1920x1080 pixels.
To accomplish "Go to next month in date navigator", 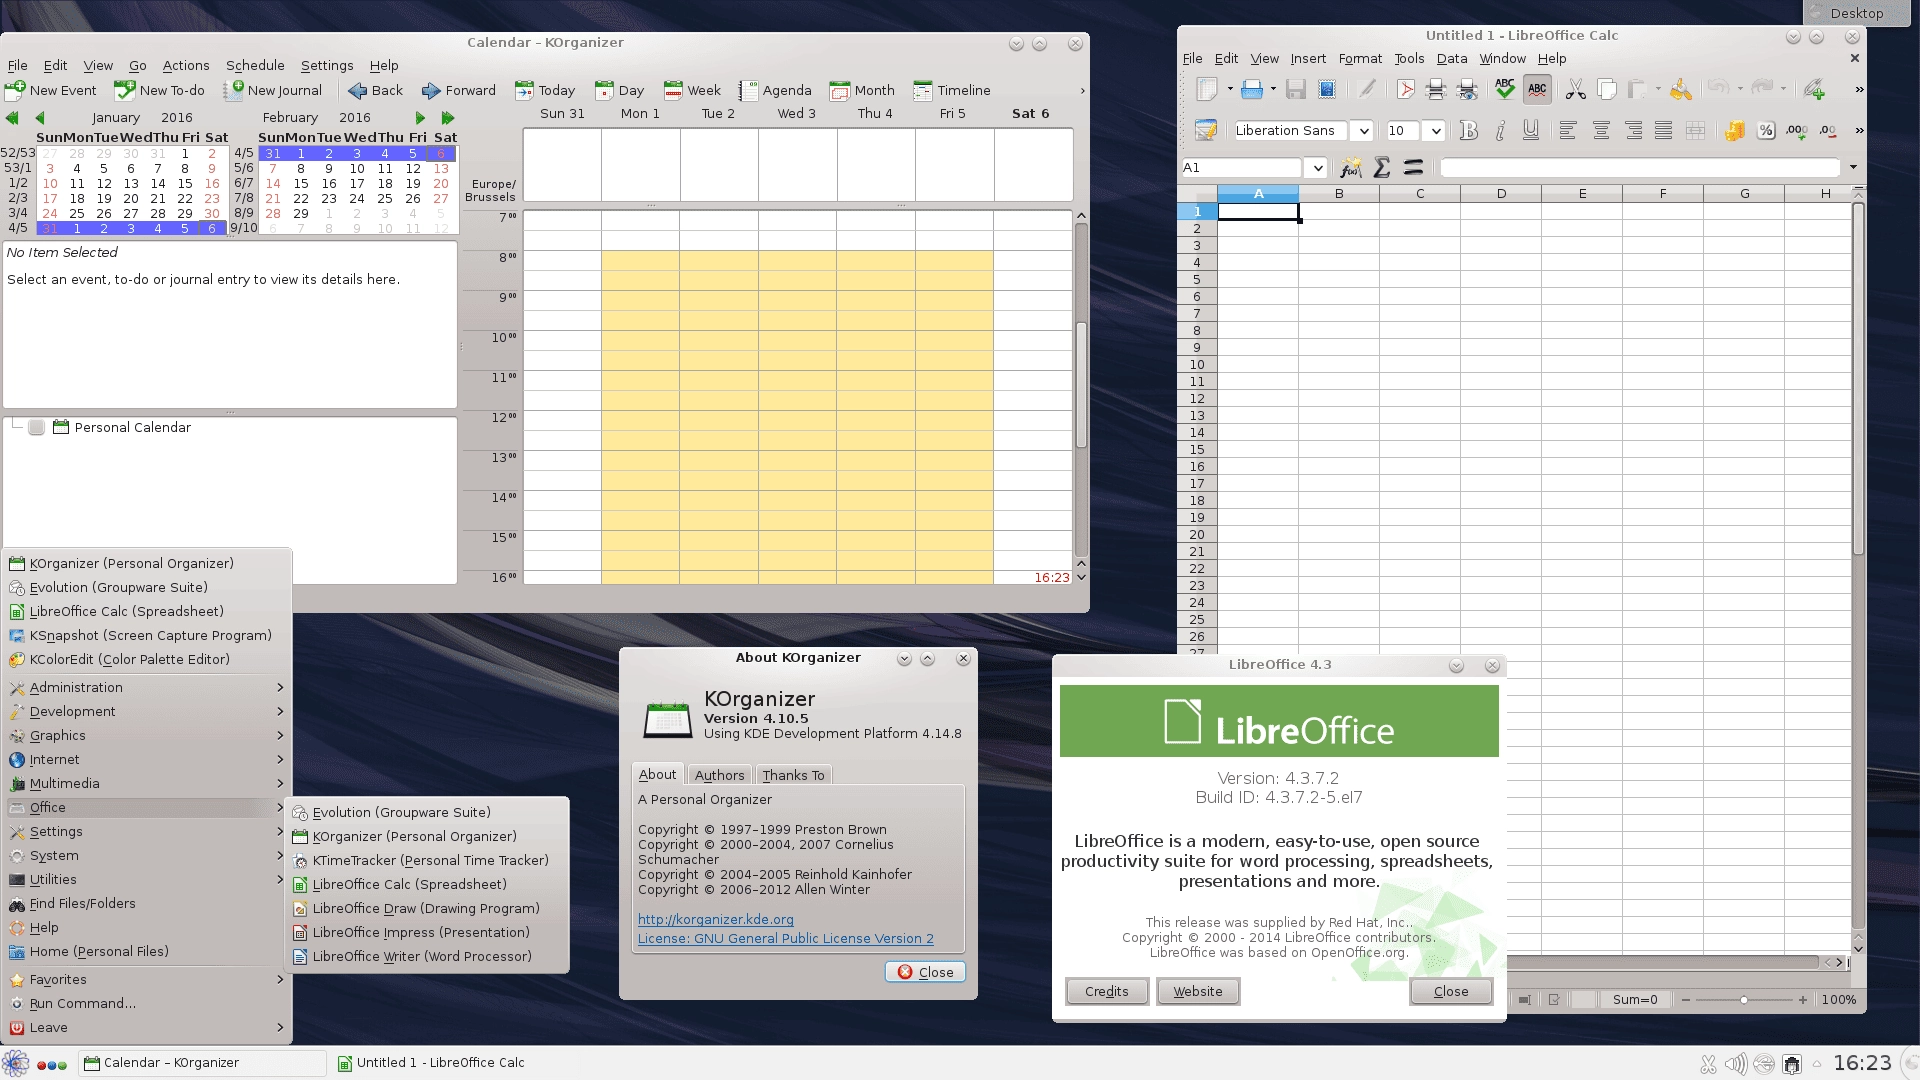I will [x=420, y=118].
